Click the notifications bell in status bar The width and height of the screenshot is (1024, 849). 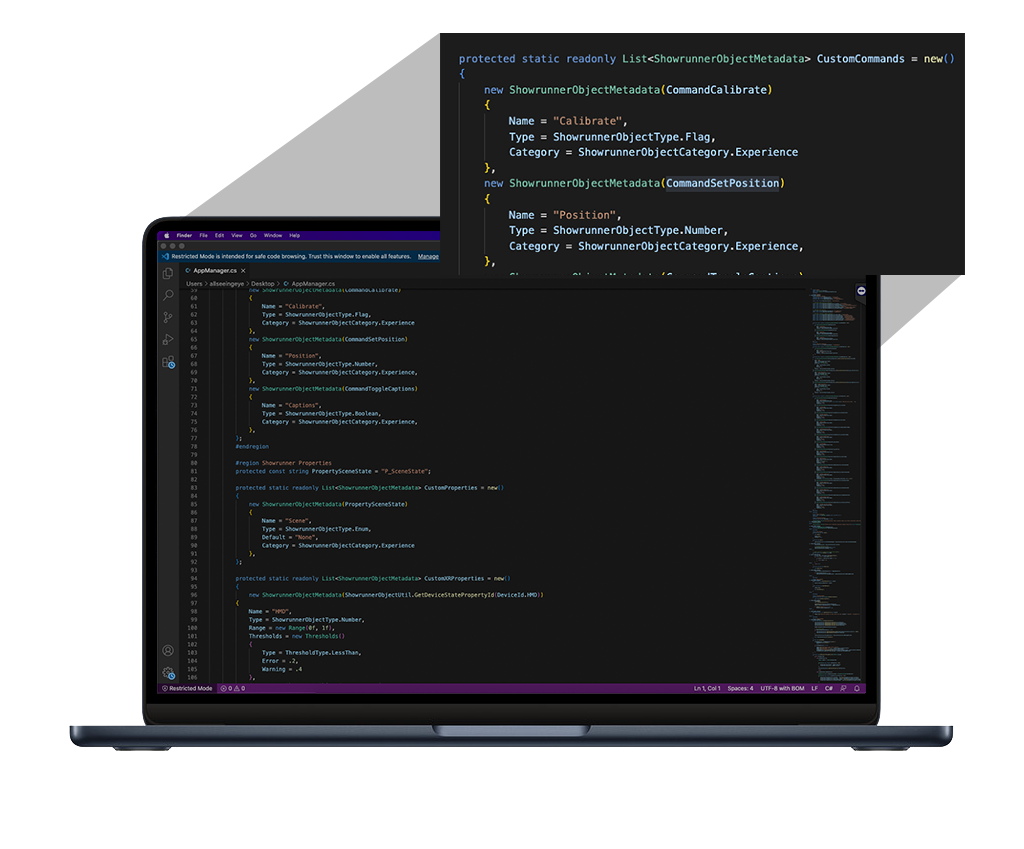[x=857, y=689]
